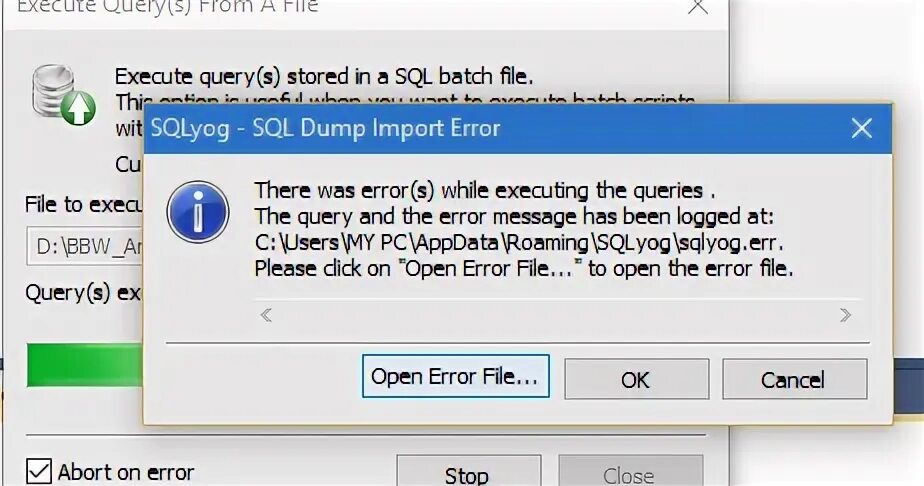The width and height of the screenshot is (924, 486).
Task: Click the File to execute label
Action: pos(84,204)
